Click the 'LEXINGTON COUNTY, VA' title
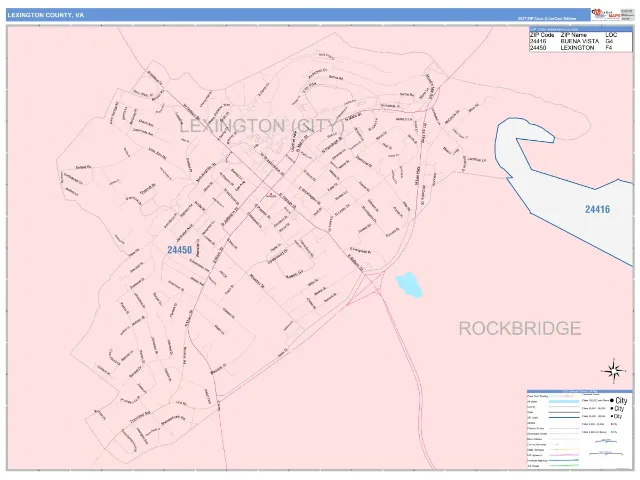This screenshot has width=640, height=480. click(x=46, y=15)
